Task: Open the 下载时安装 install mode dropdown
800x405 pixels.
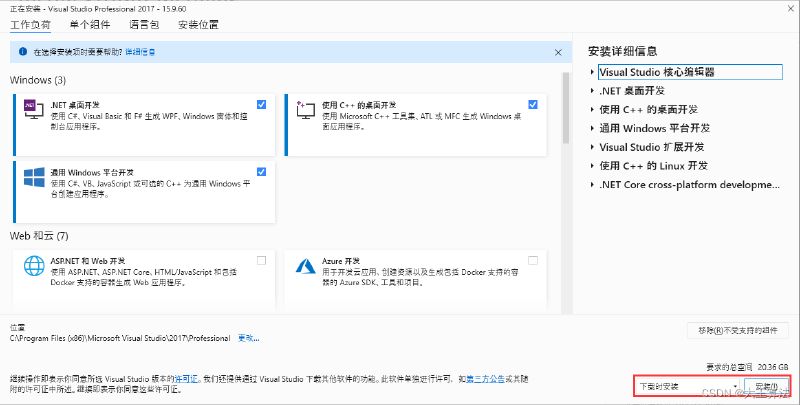Action: pos(688,387)
